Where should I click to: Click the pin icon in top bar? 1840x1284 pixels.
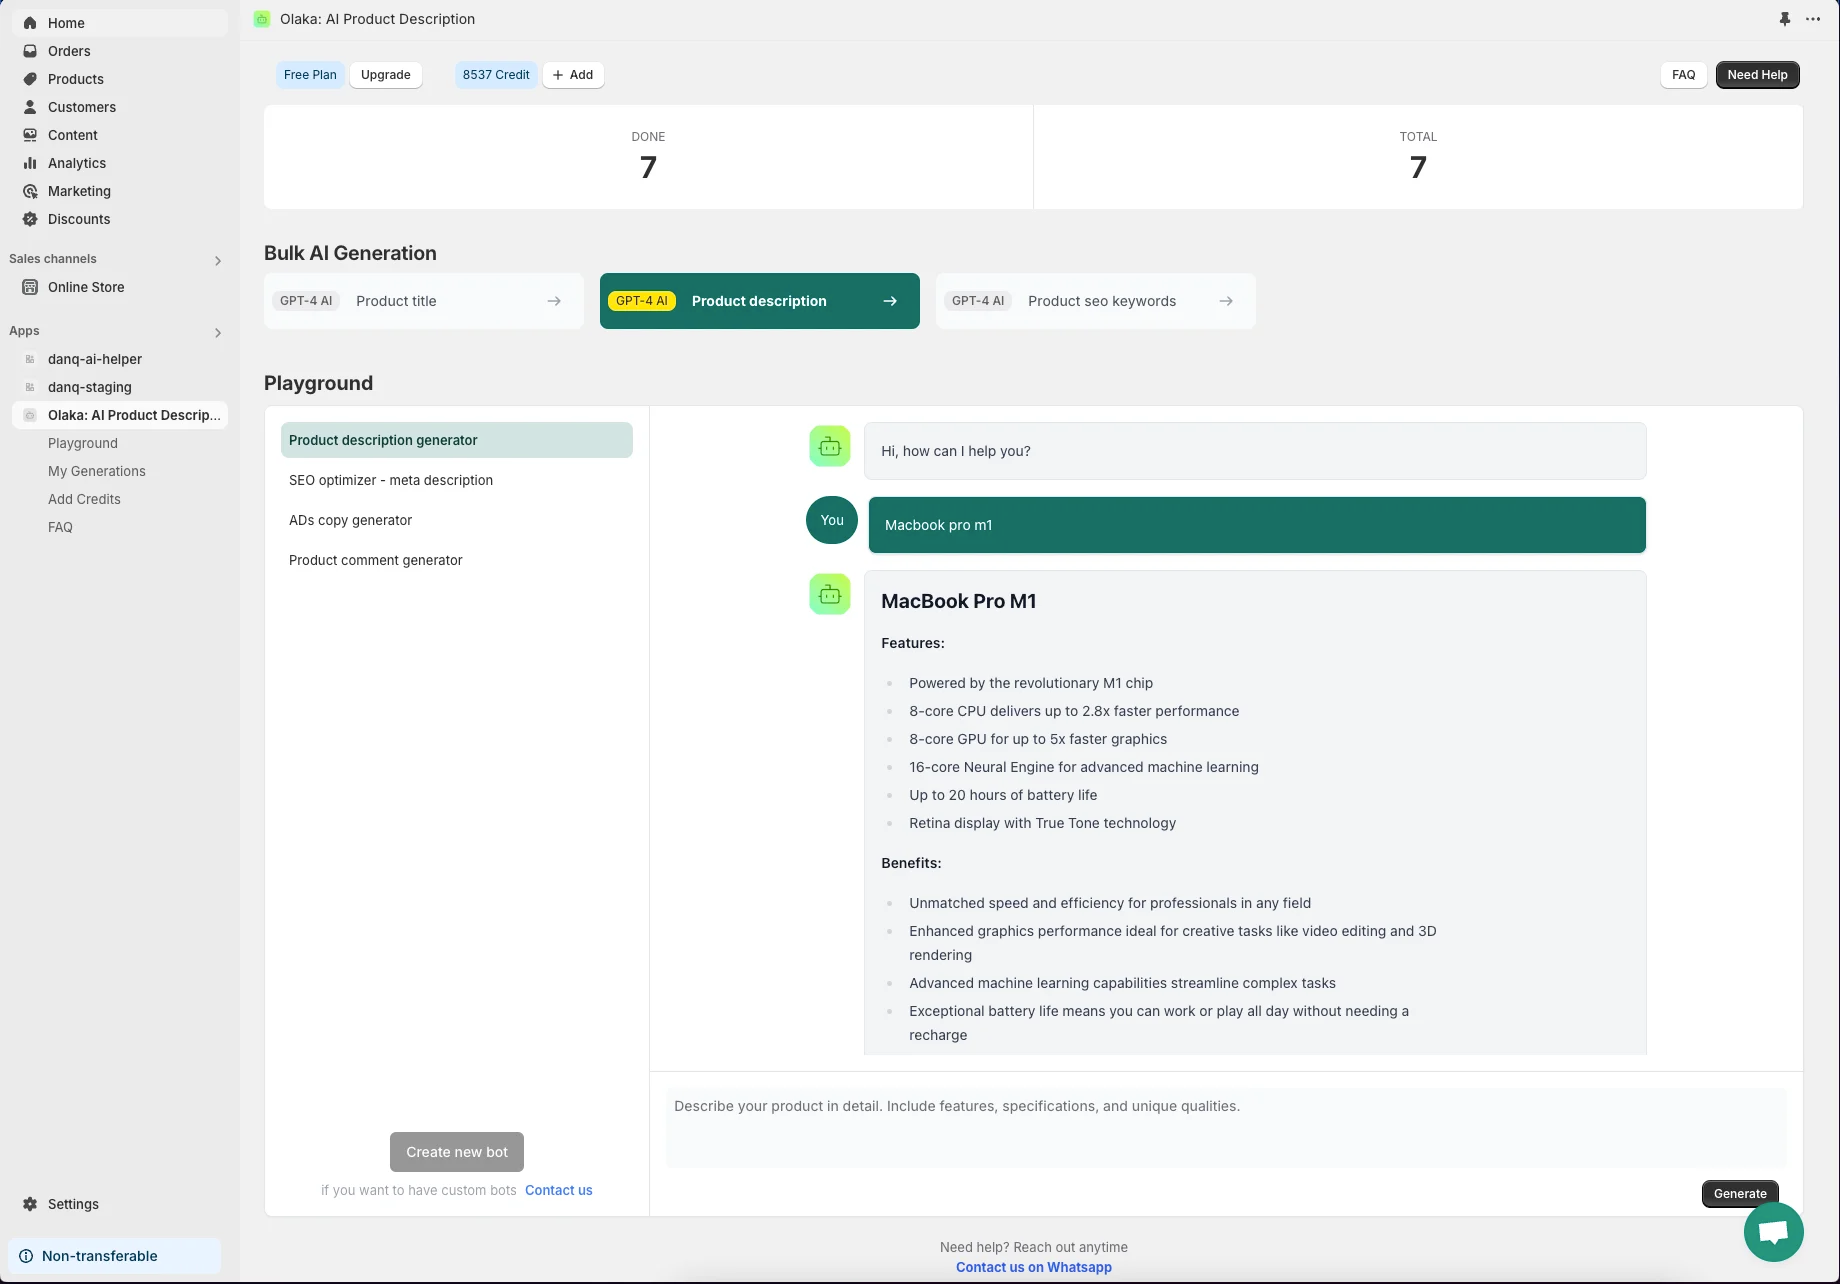pyautogui.click(x=1784, y=19)
